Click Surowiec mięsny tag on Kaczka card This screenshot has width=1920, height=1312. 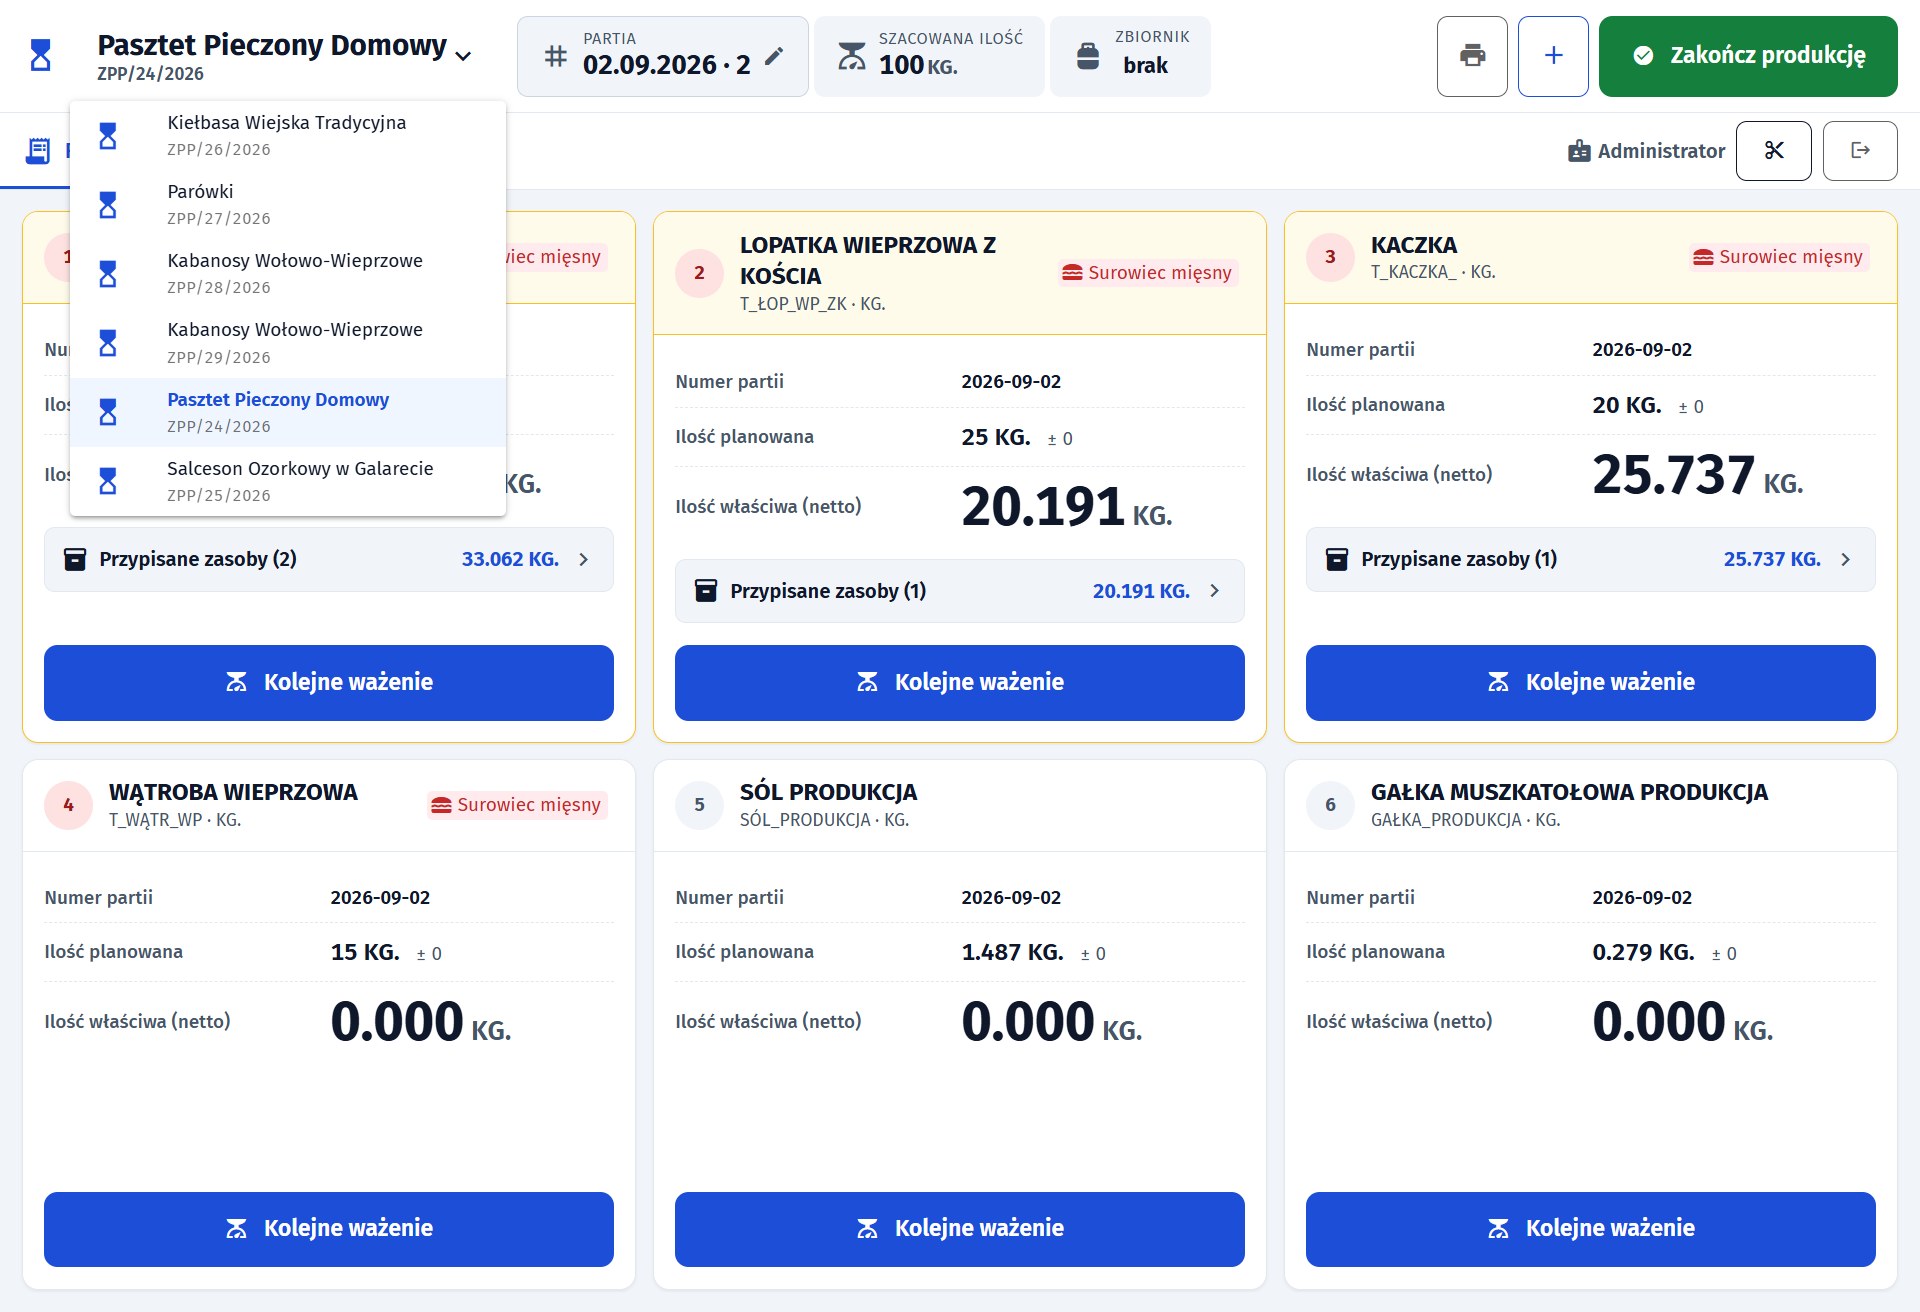click(x=1778, y=257)
